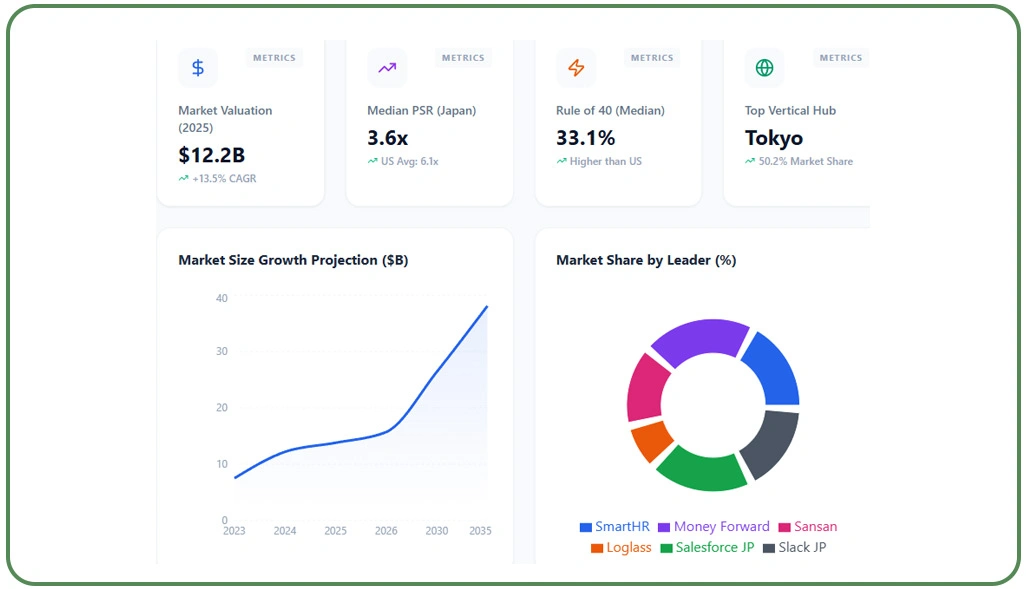Select the arrow icon next to Higher than US
Viewport: 1026px width, 589px height.
(x=561, y=160)
